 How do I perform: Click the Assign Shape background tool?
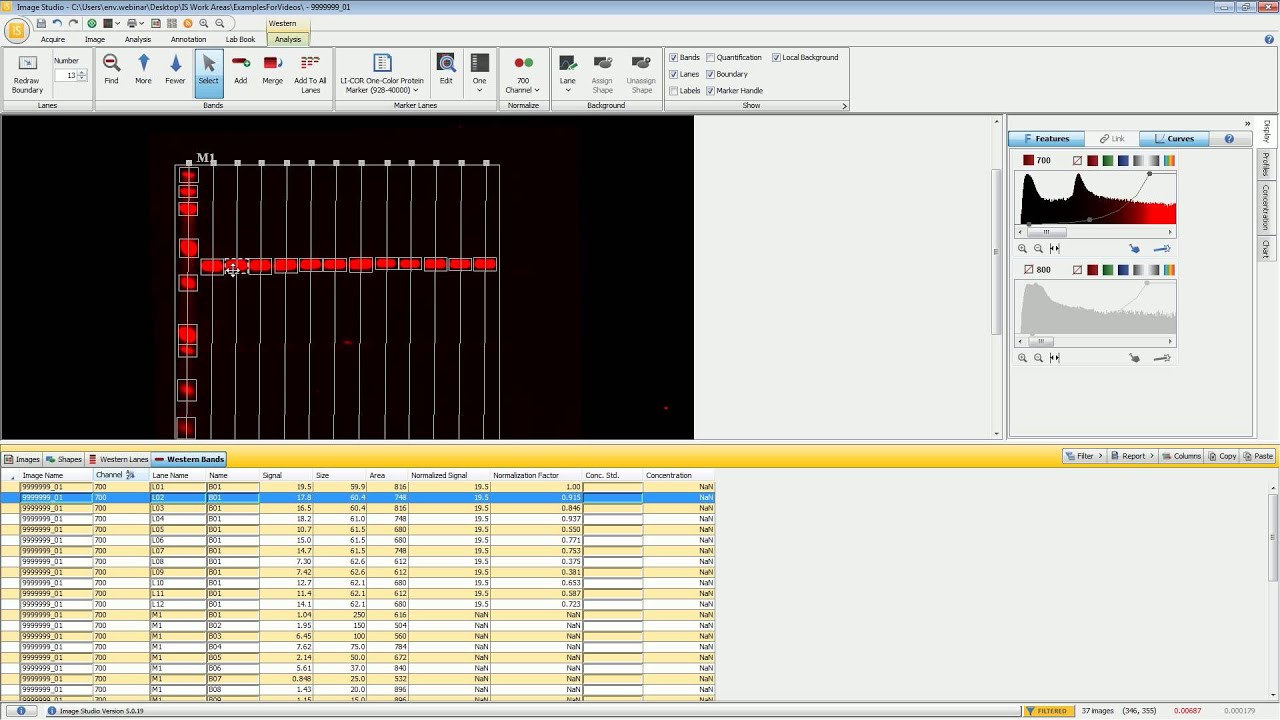tap(602, 74)
